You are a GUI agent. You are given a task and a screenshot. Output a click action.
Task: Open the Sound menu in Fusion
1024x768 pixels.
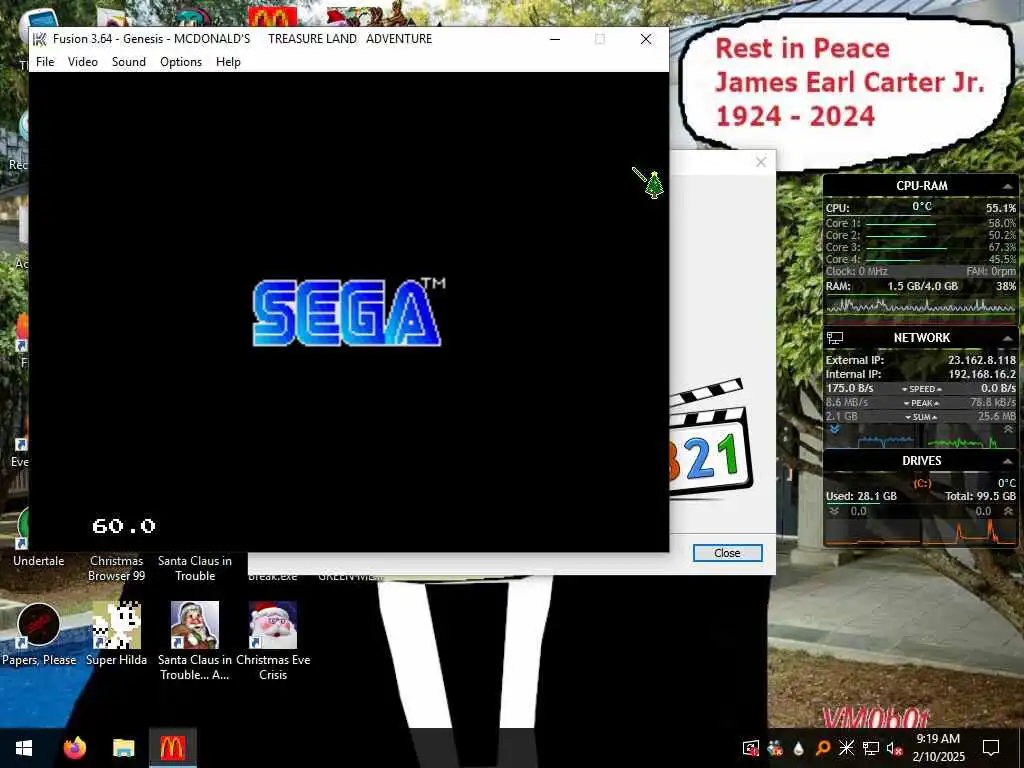click(x=129, y=61)
